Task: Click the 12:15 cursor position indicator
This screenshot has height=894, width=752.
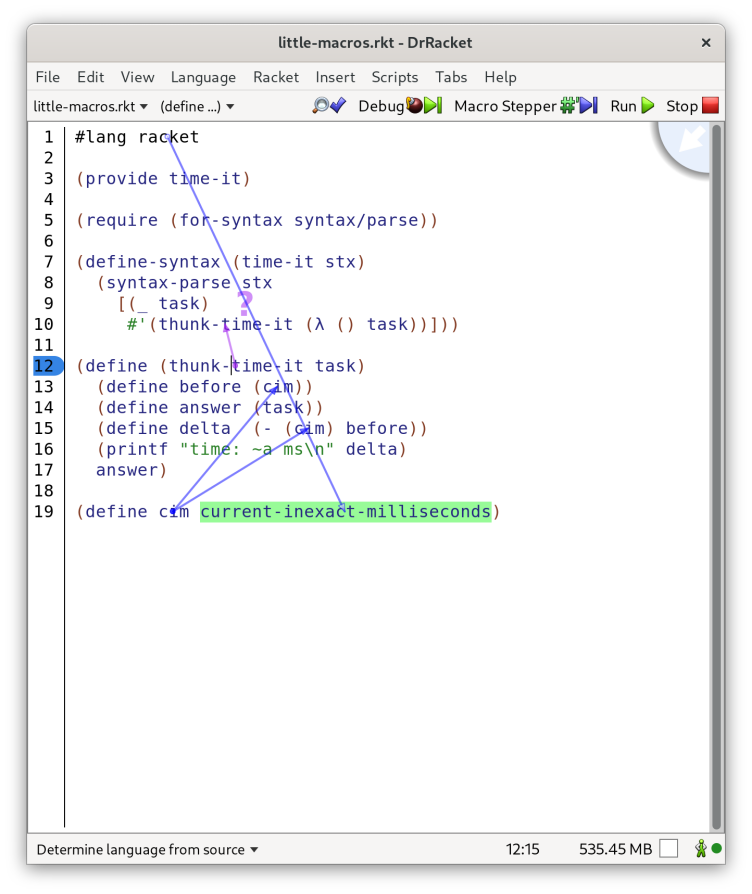Action: (522, 849)
